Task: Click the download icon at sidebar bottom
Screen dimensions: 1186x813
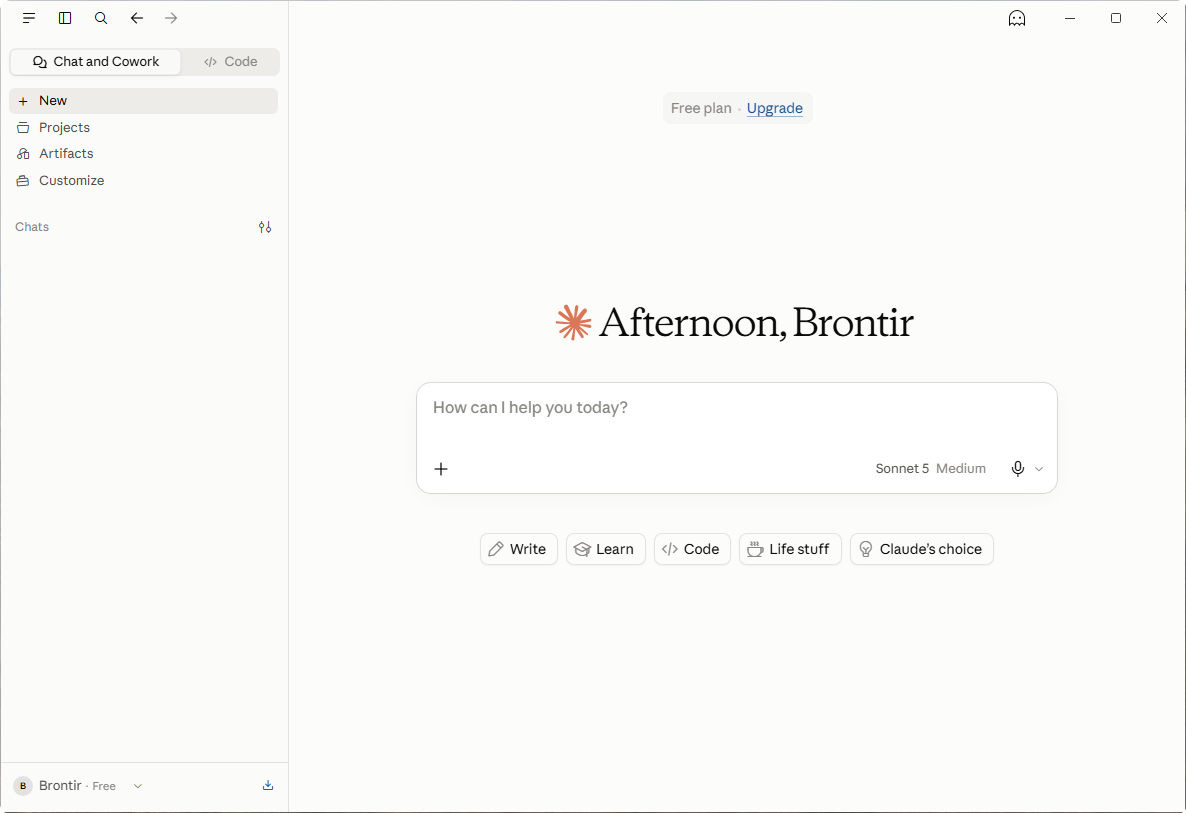Action: click(268, 786)
